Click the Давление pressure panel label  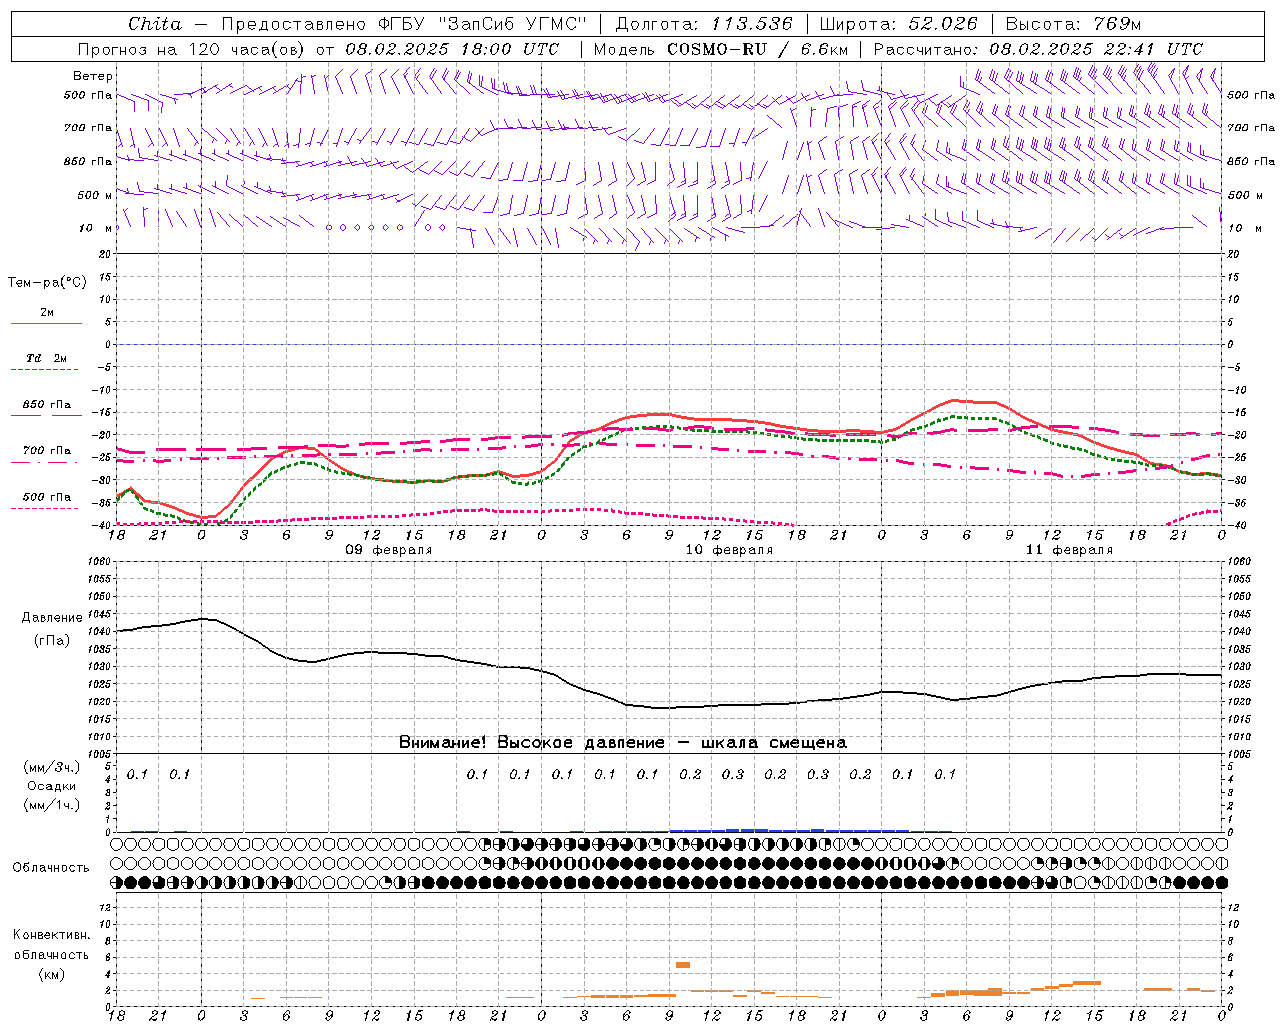click(52, 618)
